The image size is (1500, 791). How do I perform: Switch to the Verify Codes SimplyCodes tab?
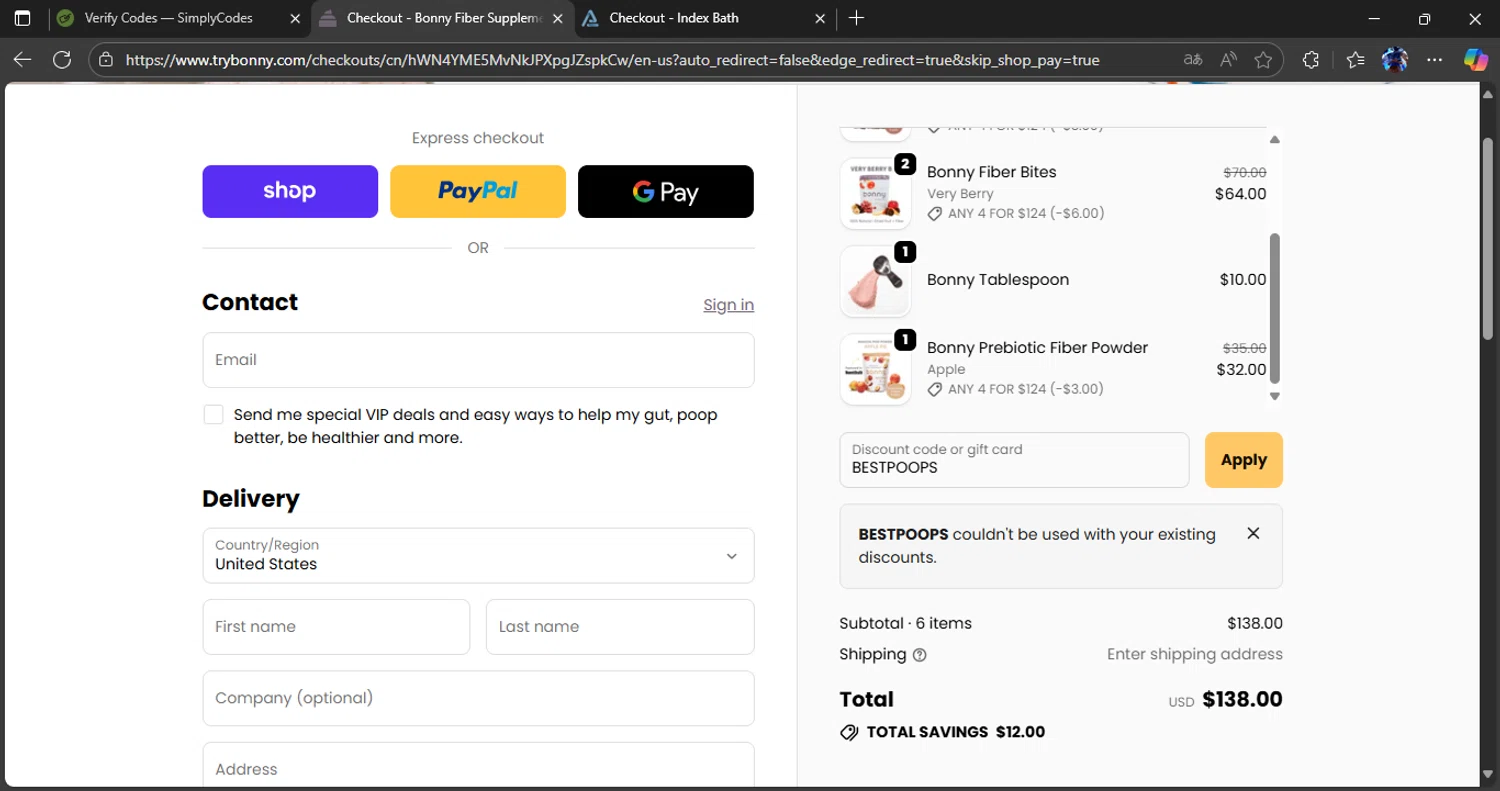tap(168, 18)
